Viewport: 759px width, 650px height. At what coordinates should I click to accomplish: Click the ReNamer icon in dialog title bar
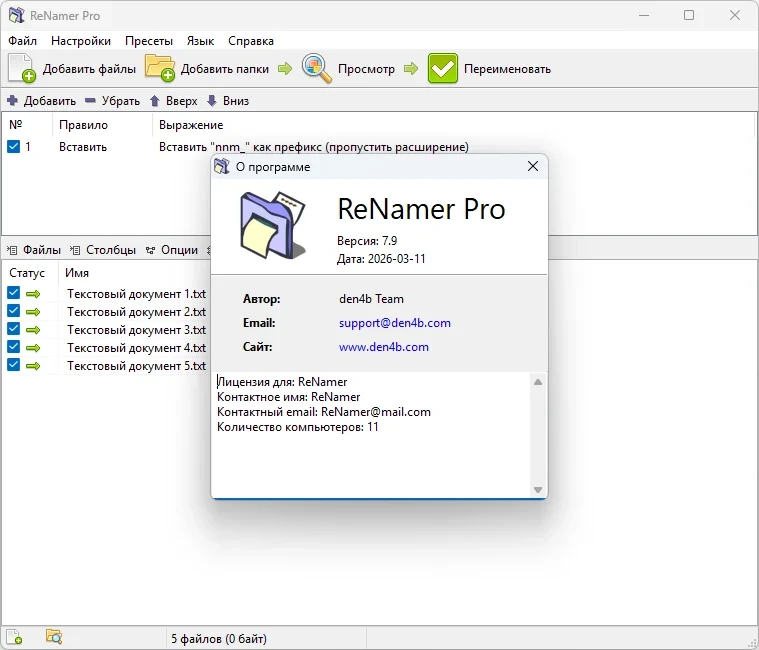[x=222, y=166]
